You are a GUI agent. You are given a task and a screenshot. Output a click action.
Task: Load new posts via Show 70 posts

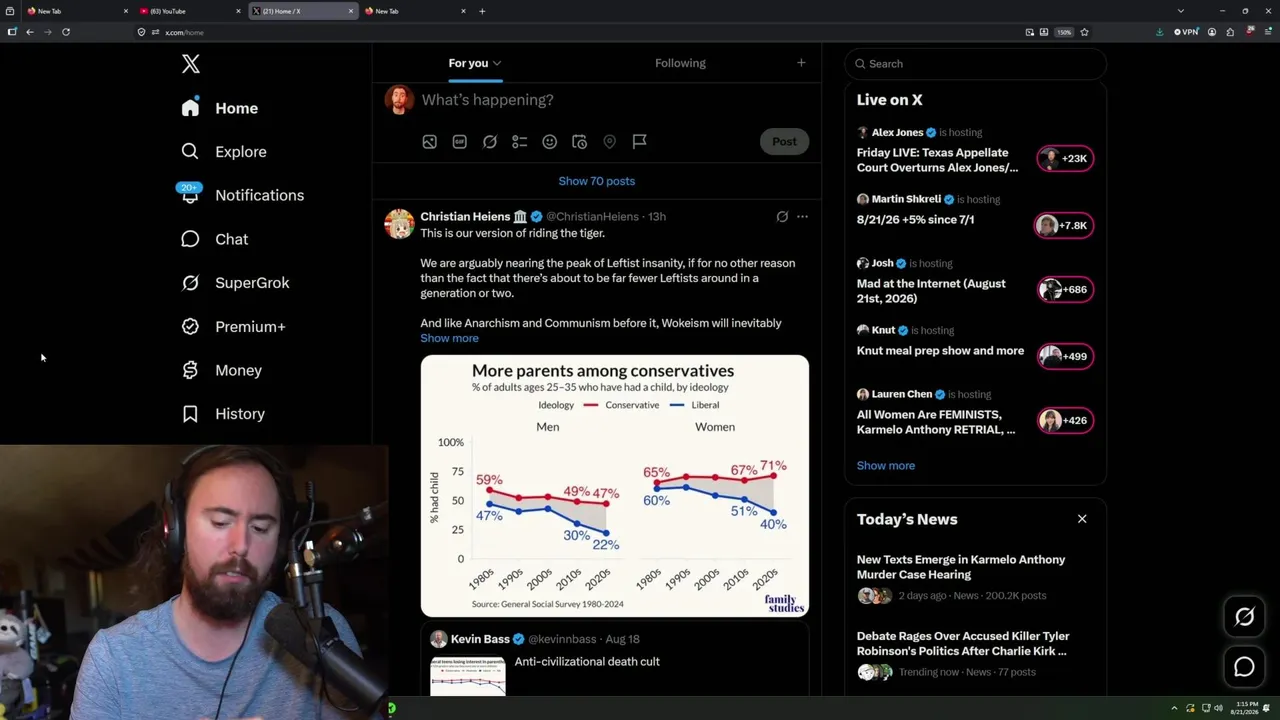coord(597,181)
